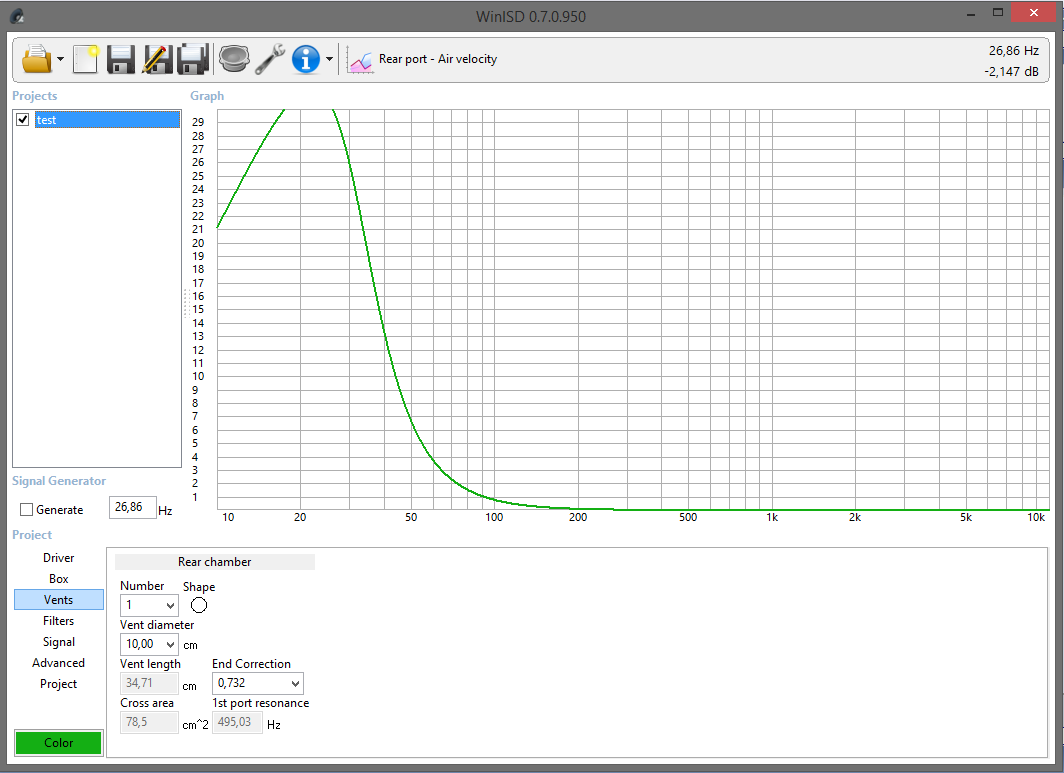Open the End Correction dropdown
Image resolution: width=1064 pixels, height=773 pixels.
click(x=258, y=683)
